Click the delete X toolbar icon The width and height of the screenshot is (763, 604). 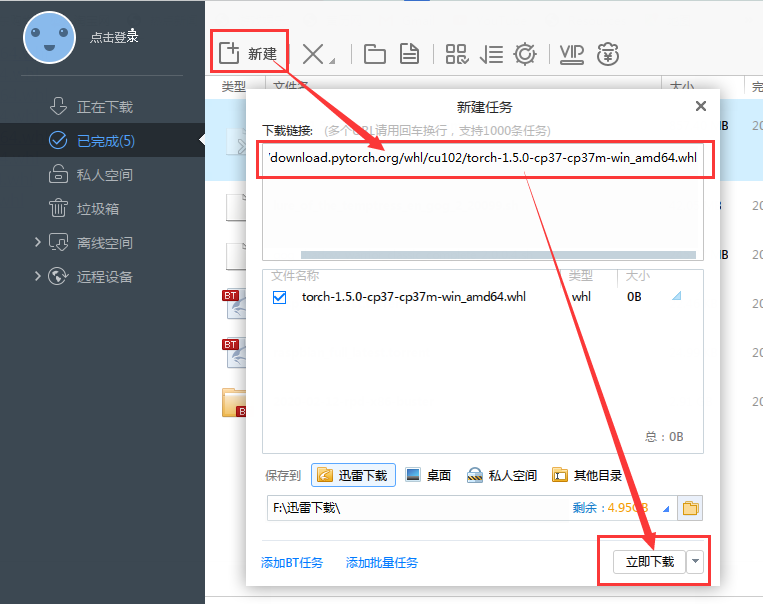(313, 54)
